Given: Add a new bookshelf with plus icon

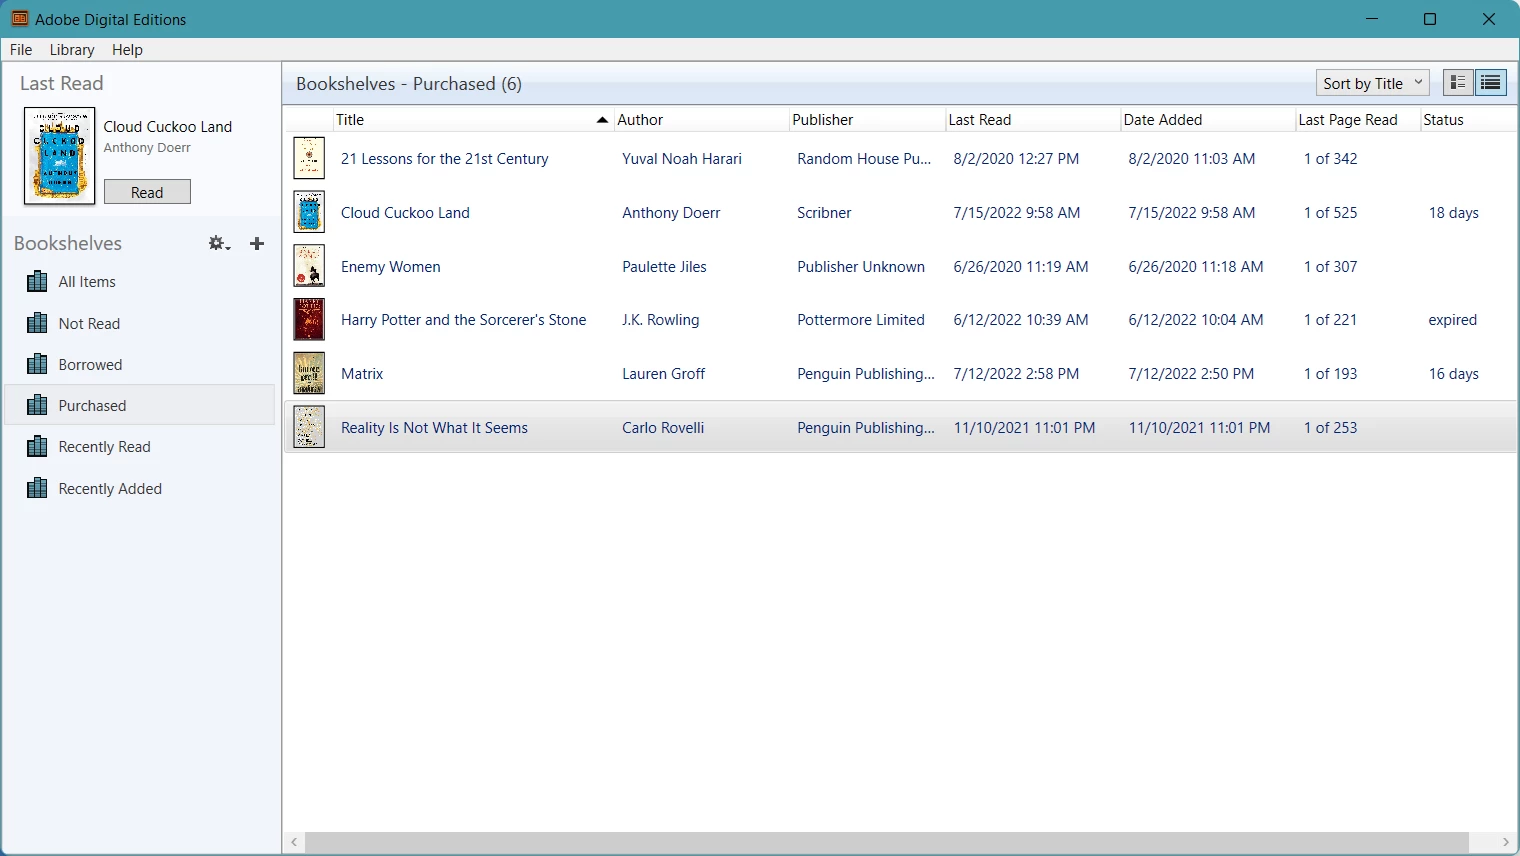Looking at the screenshot, I should coord(257,243).
